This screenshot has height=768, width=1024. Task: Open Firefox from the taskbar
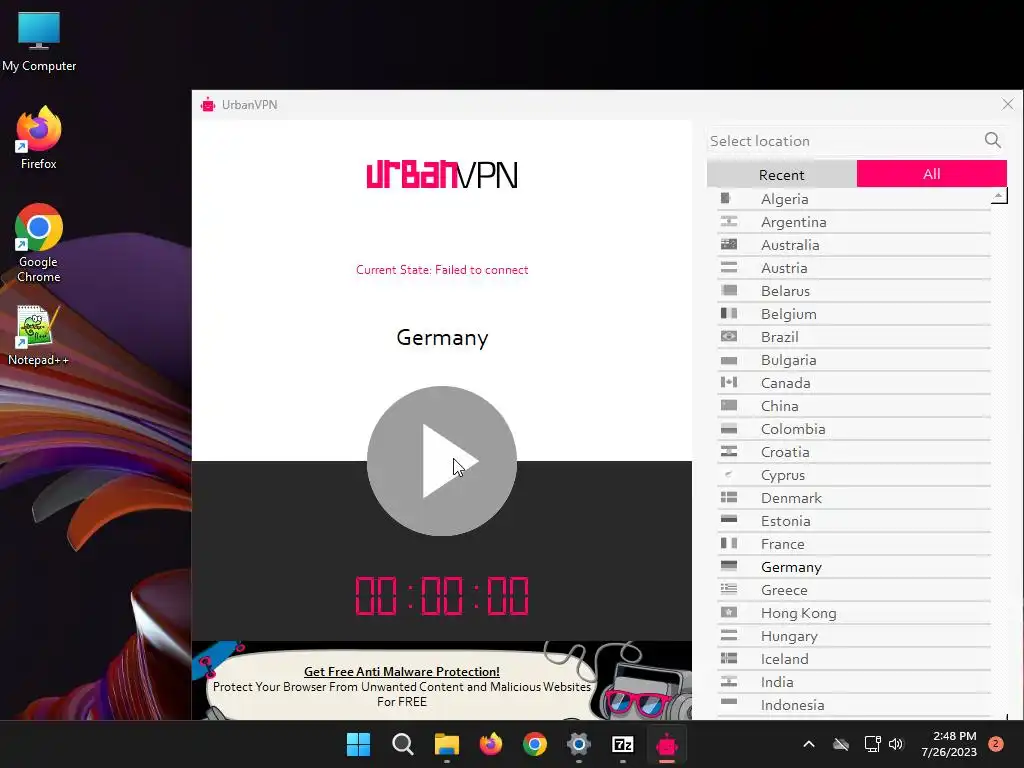[490, 744]
